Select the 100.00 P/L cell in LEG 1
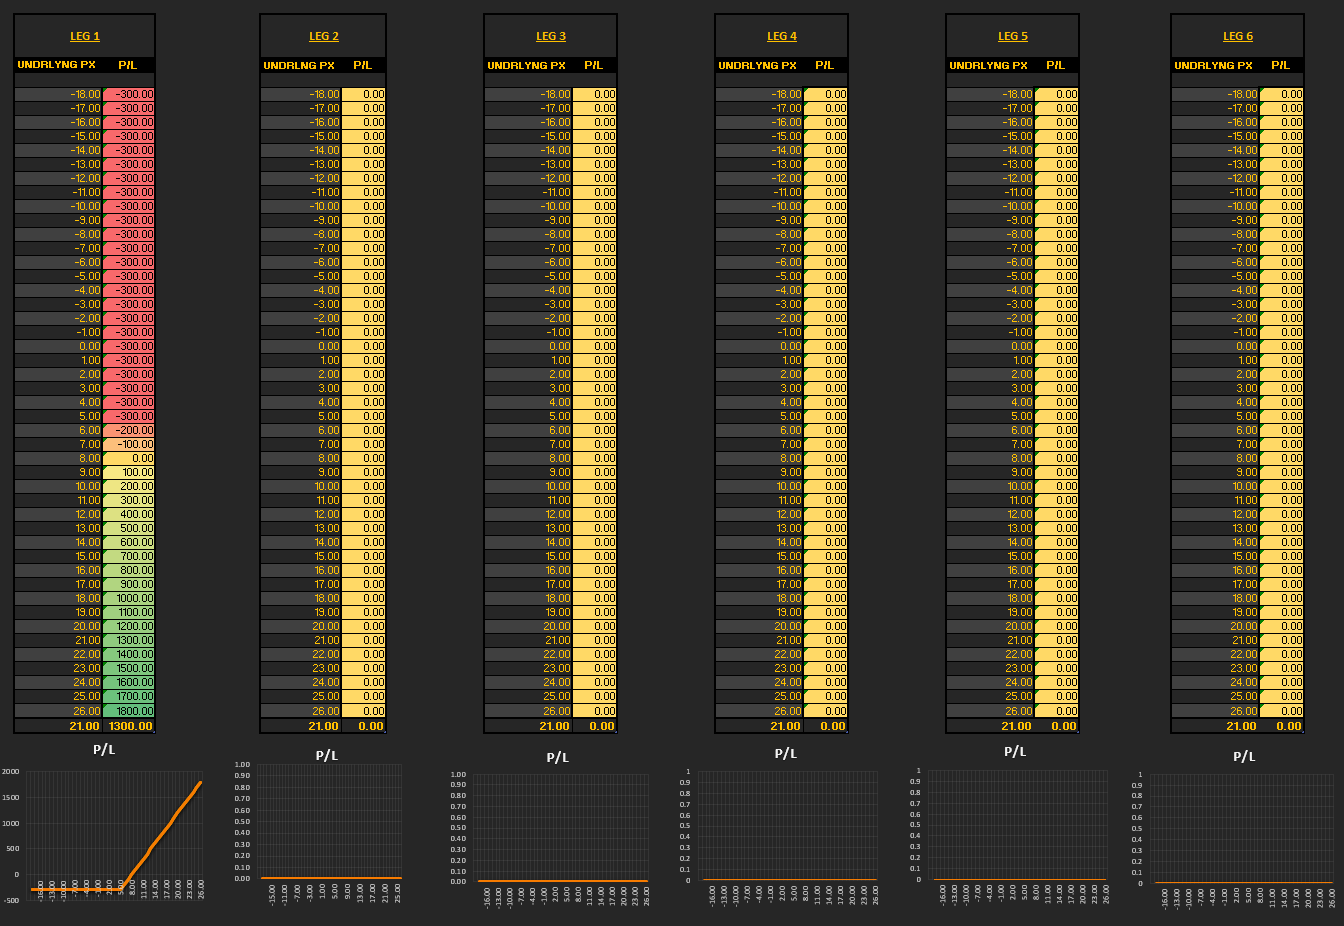 coord(129,472)
